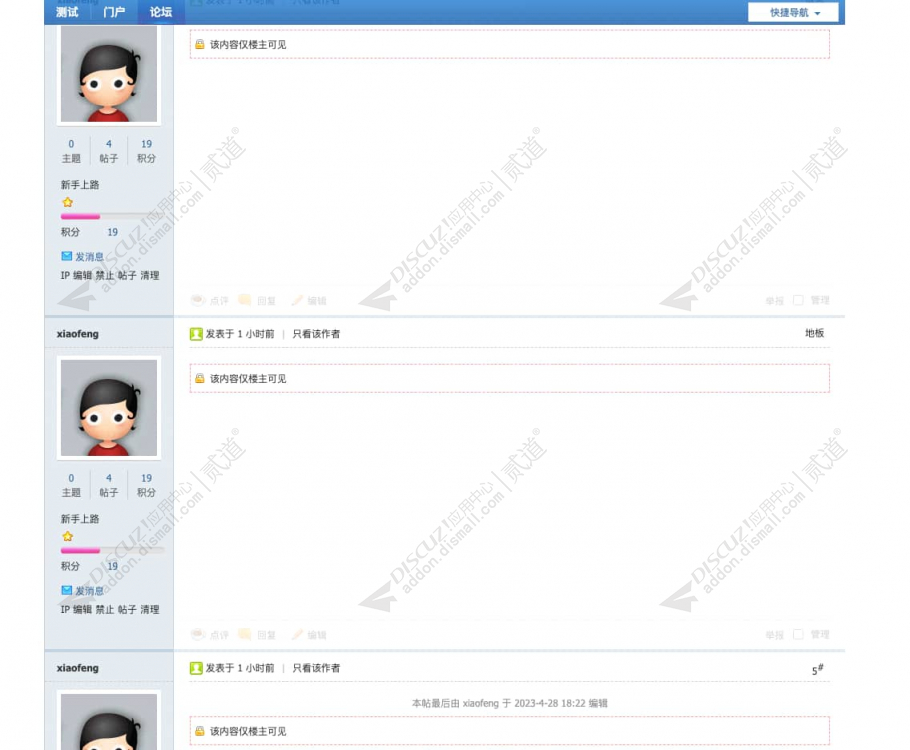Click 清理 in the topmost post sidebar
Image resolution: width=910 pixels, height=750 pixels.
(150, 276)
